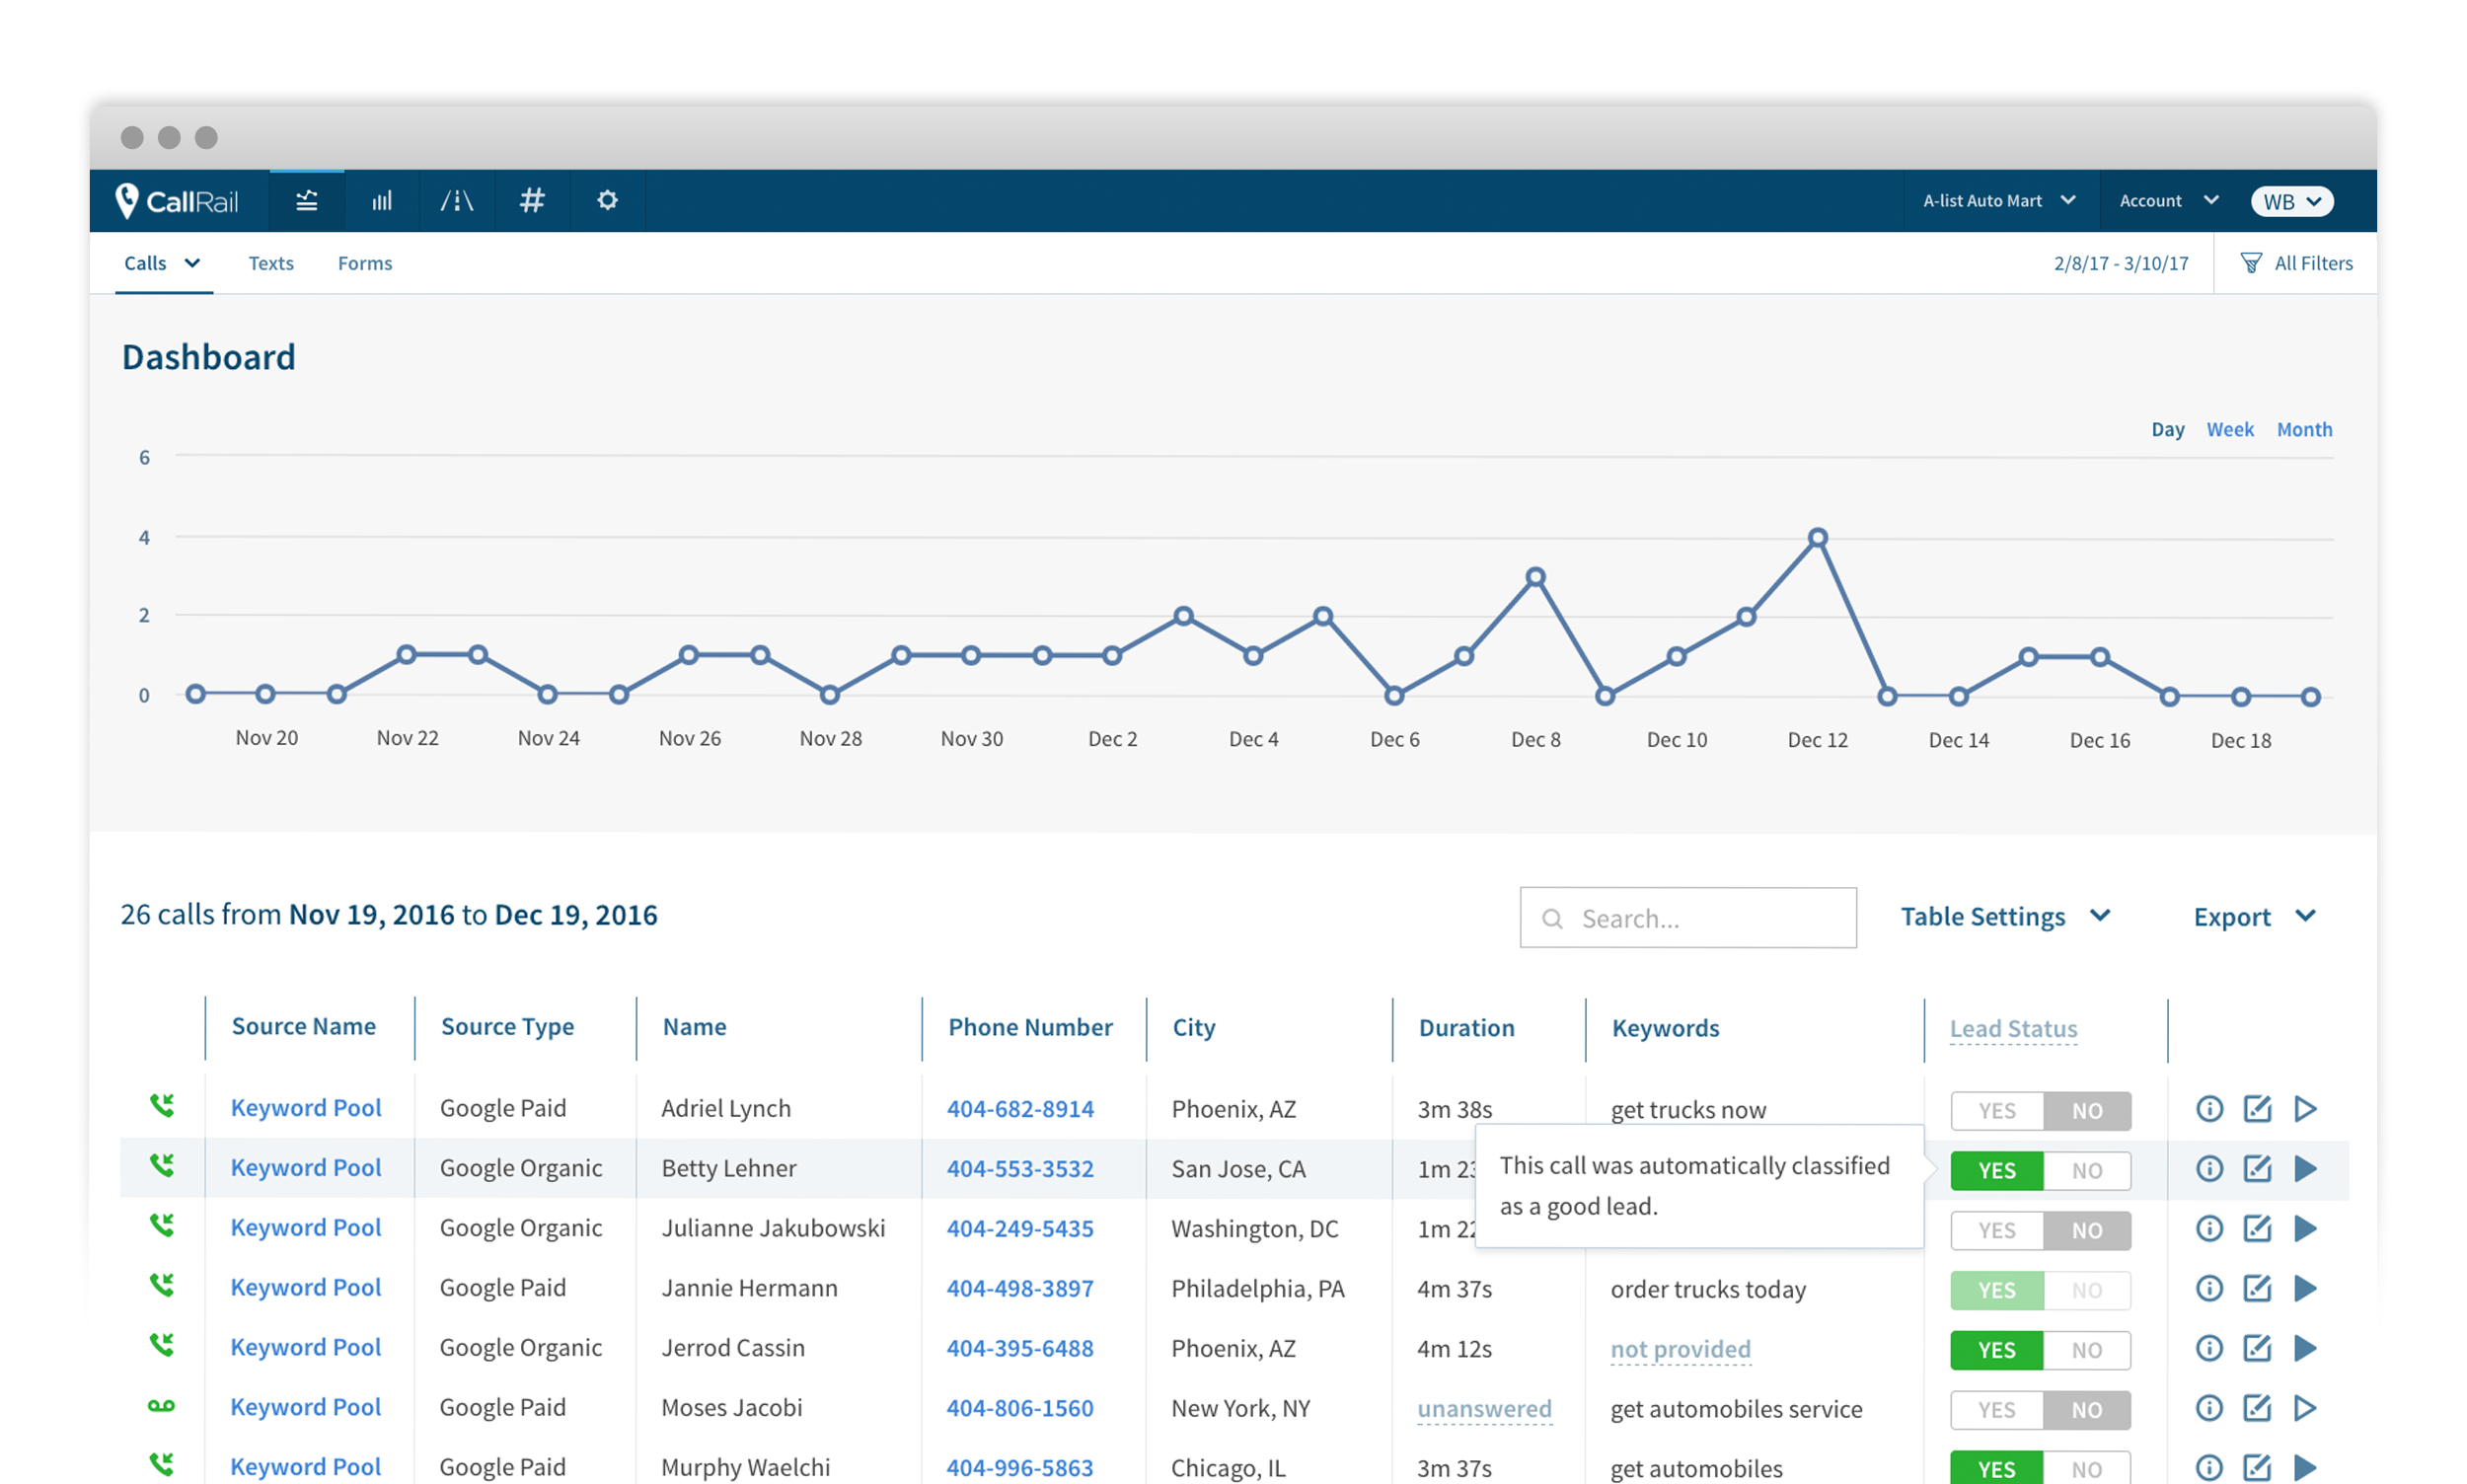The width and height of the screenshot is (2467, 1484).
Task: Click the call flow road icon
Action: 457,201
